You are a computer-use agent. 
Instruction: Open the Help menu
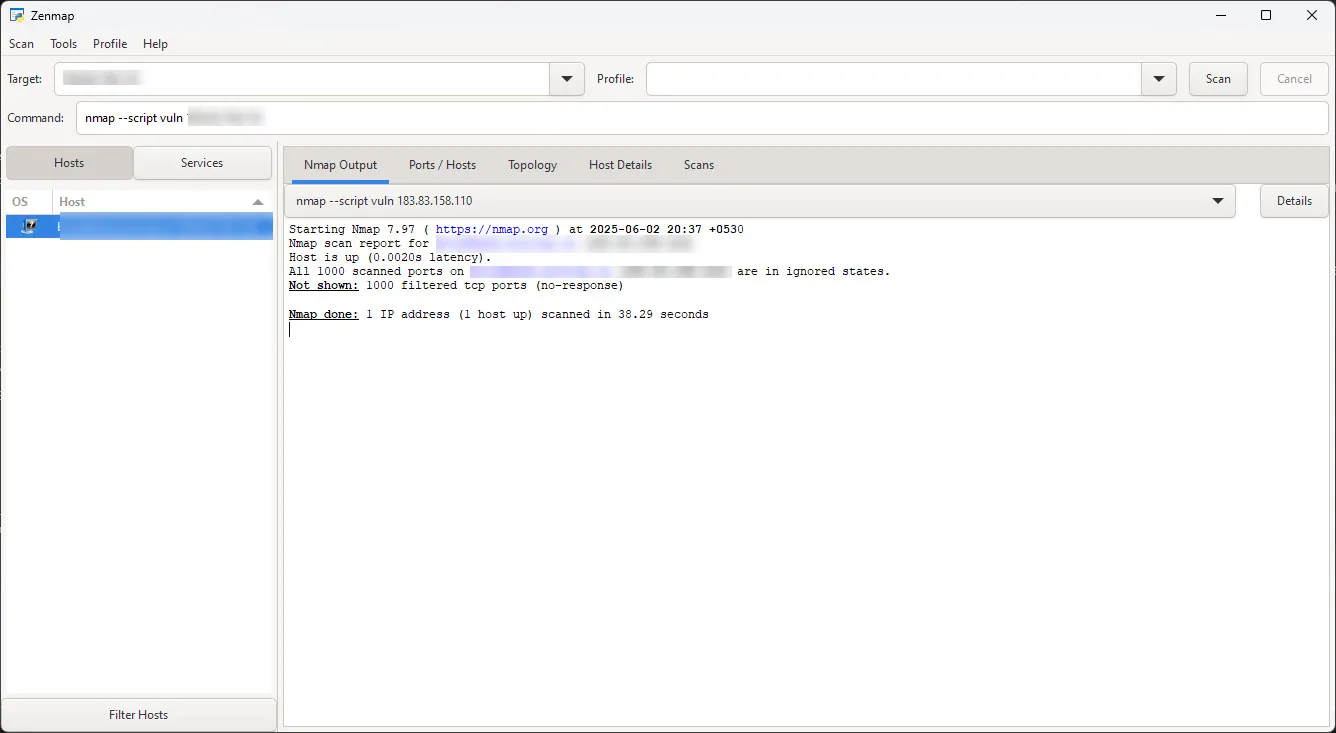155,44
